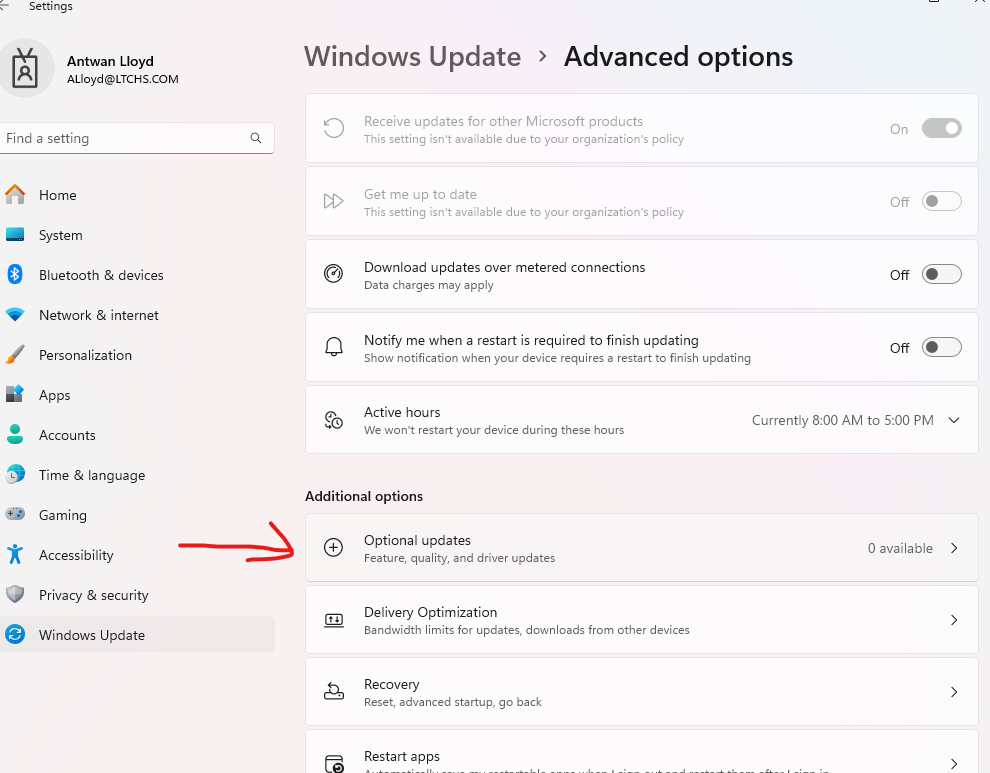Click the Advanced options page title

(x=678, y=56)
